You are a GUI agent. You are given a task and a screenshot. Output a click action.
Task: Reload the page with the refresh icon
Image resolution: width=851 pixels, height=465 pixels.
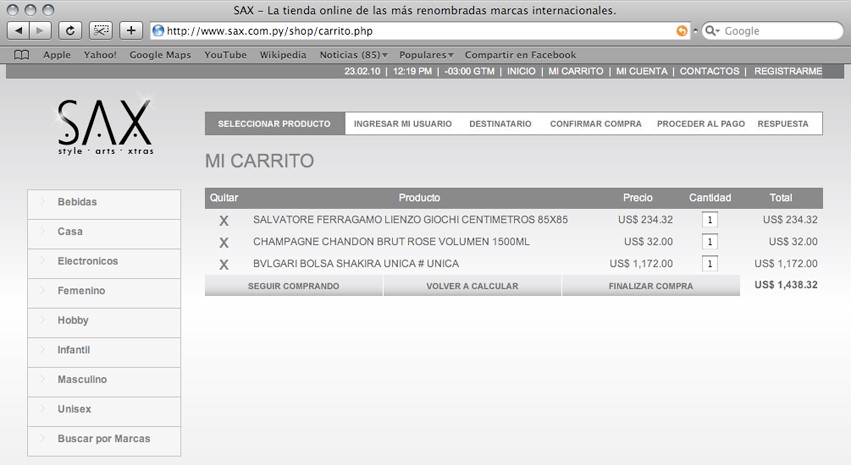(70, 31)
